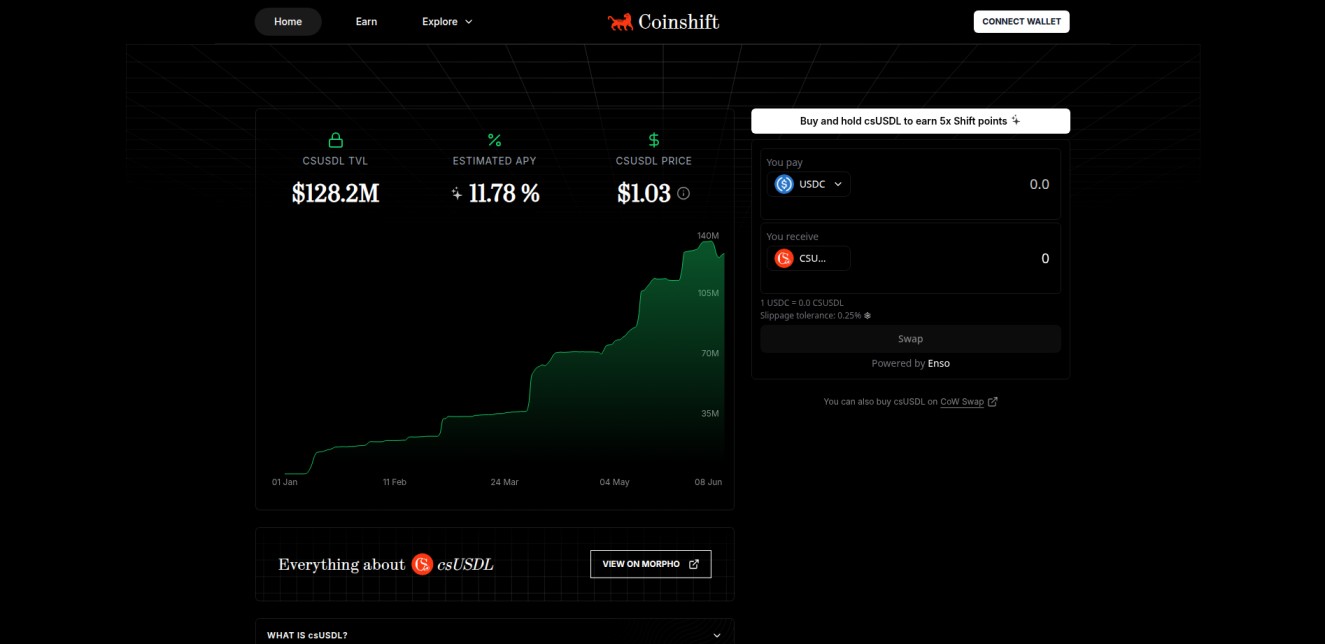This screenshot has width=1325, height=644.
Task: Open the Explore dropdown menu
Action: pos(447,22)
